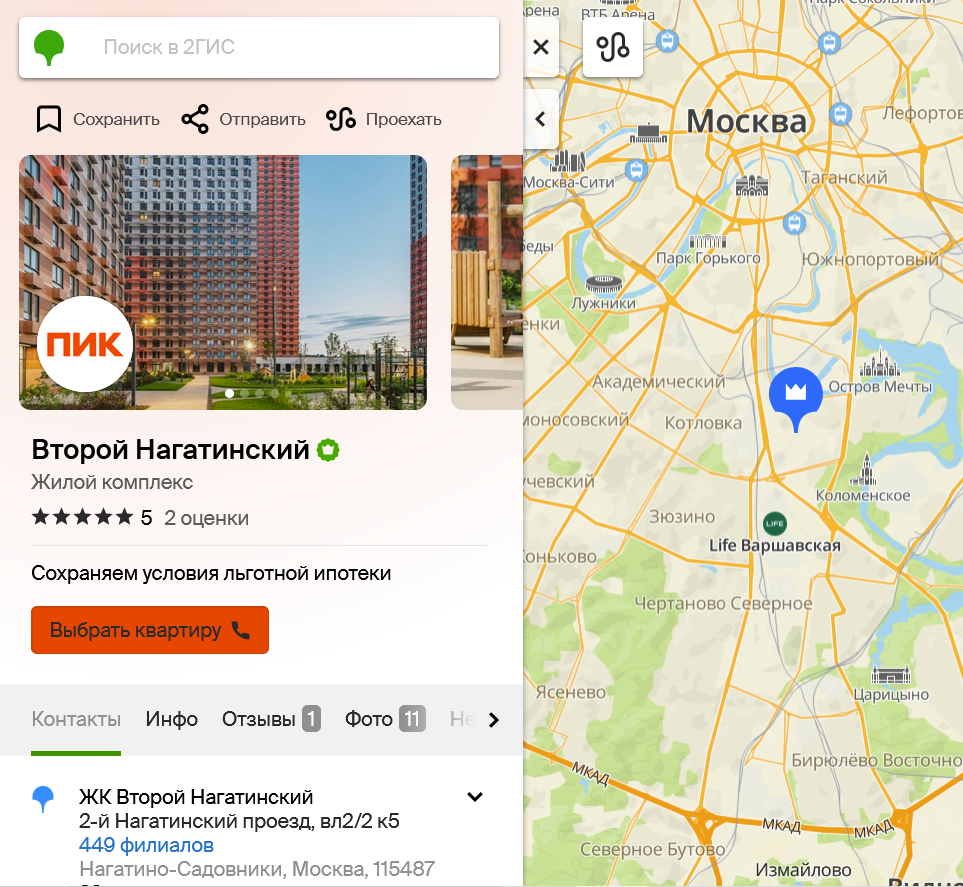963x887 pixels.
Task: Open the route planner button on the map
Action: tap(613, 47)
